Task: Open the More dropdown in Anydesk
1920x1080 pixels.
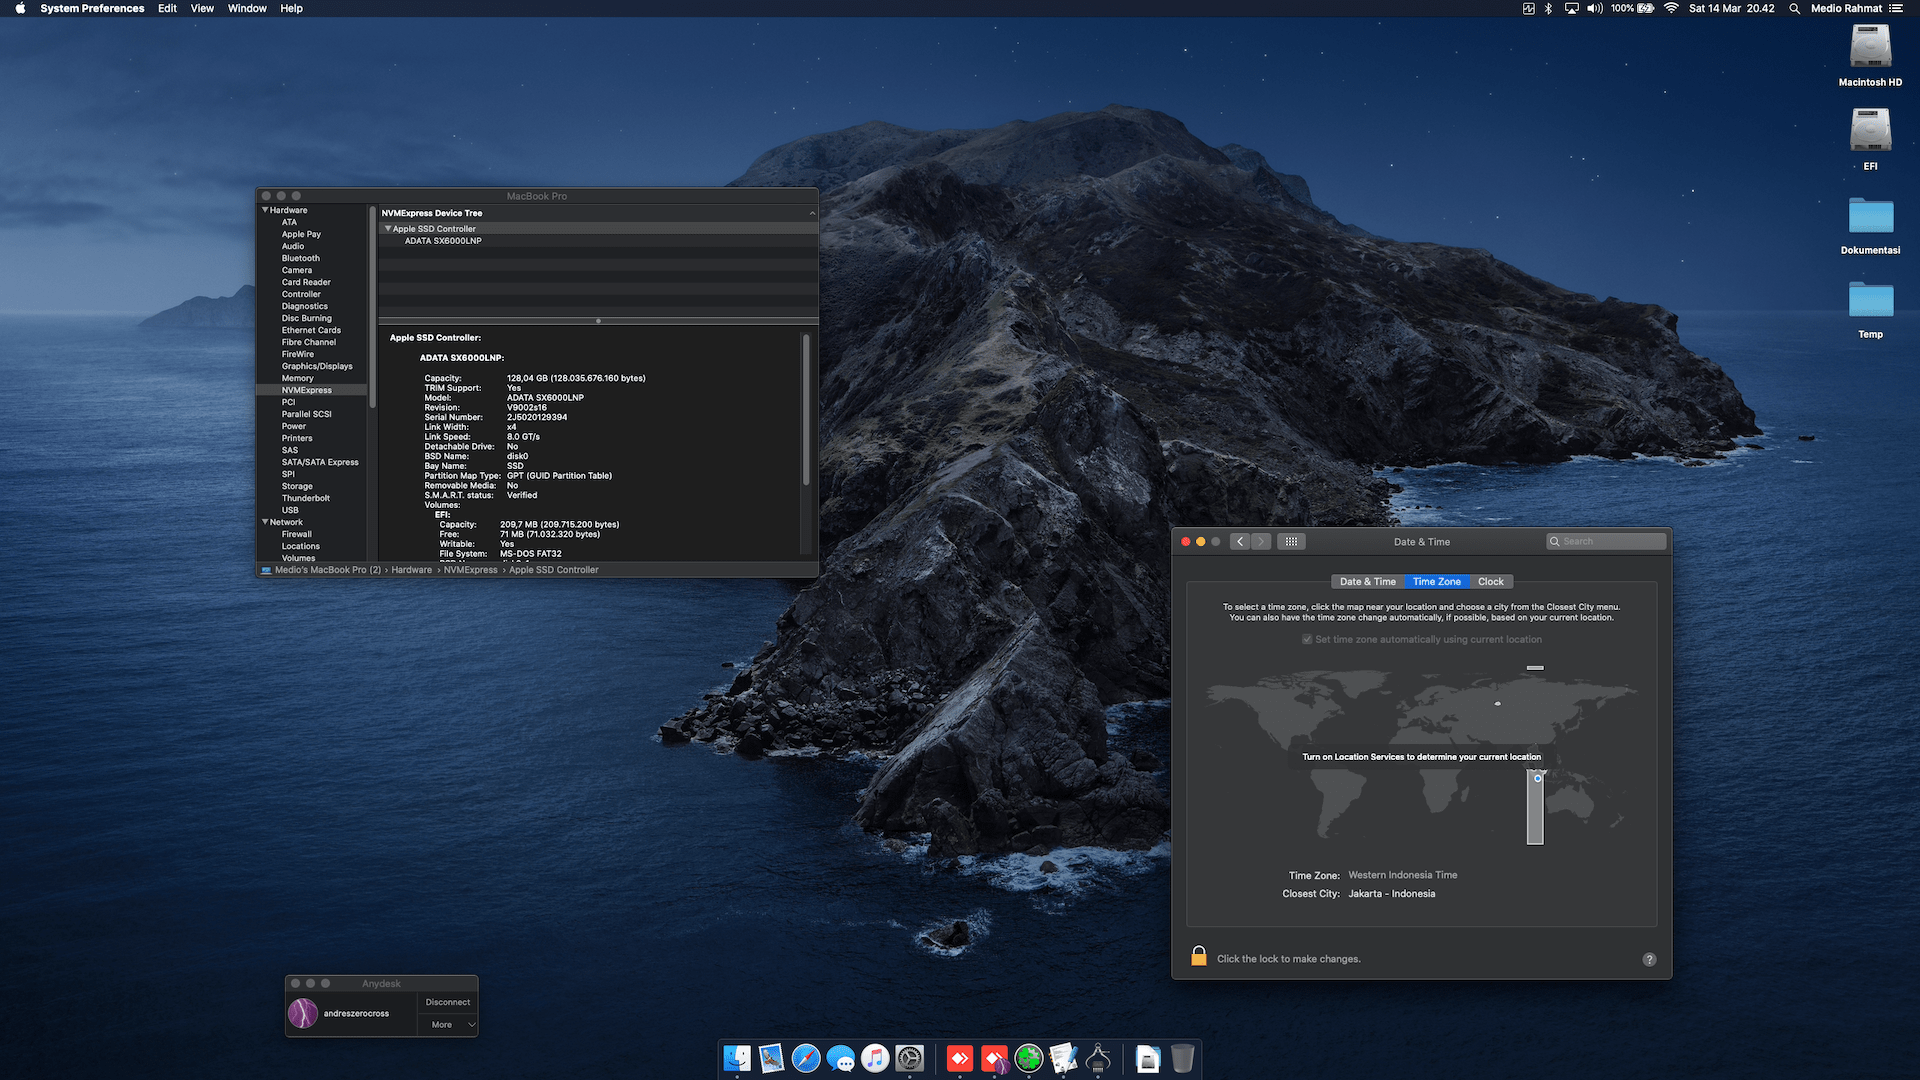Action: (449, 1024)
